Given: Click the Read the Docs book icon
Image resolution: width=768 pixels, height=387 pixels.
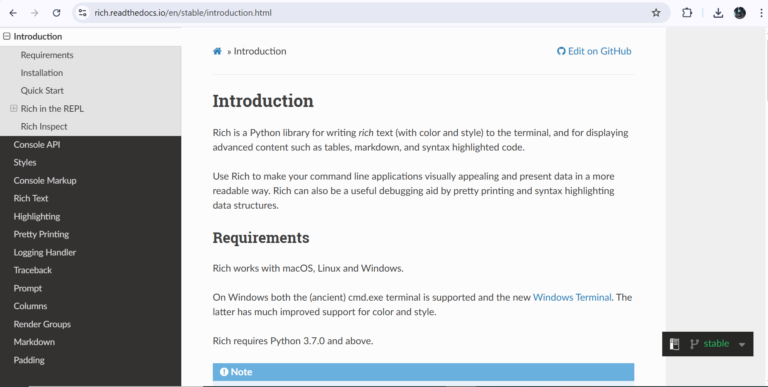Looking at the screenshot, I should (x=674, y=344).
